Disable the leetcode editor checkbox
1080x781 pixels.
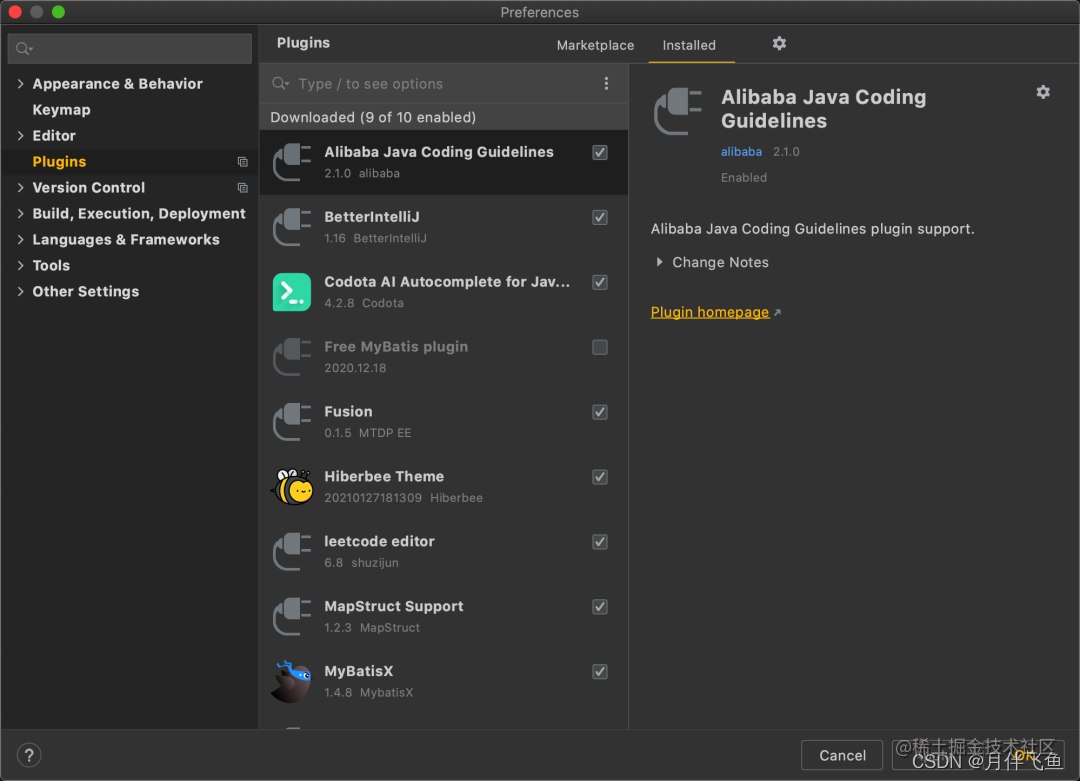tap(600, 542)
